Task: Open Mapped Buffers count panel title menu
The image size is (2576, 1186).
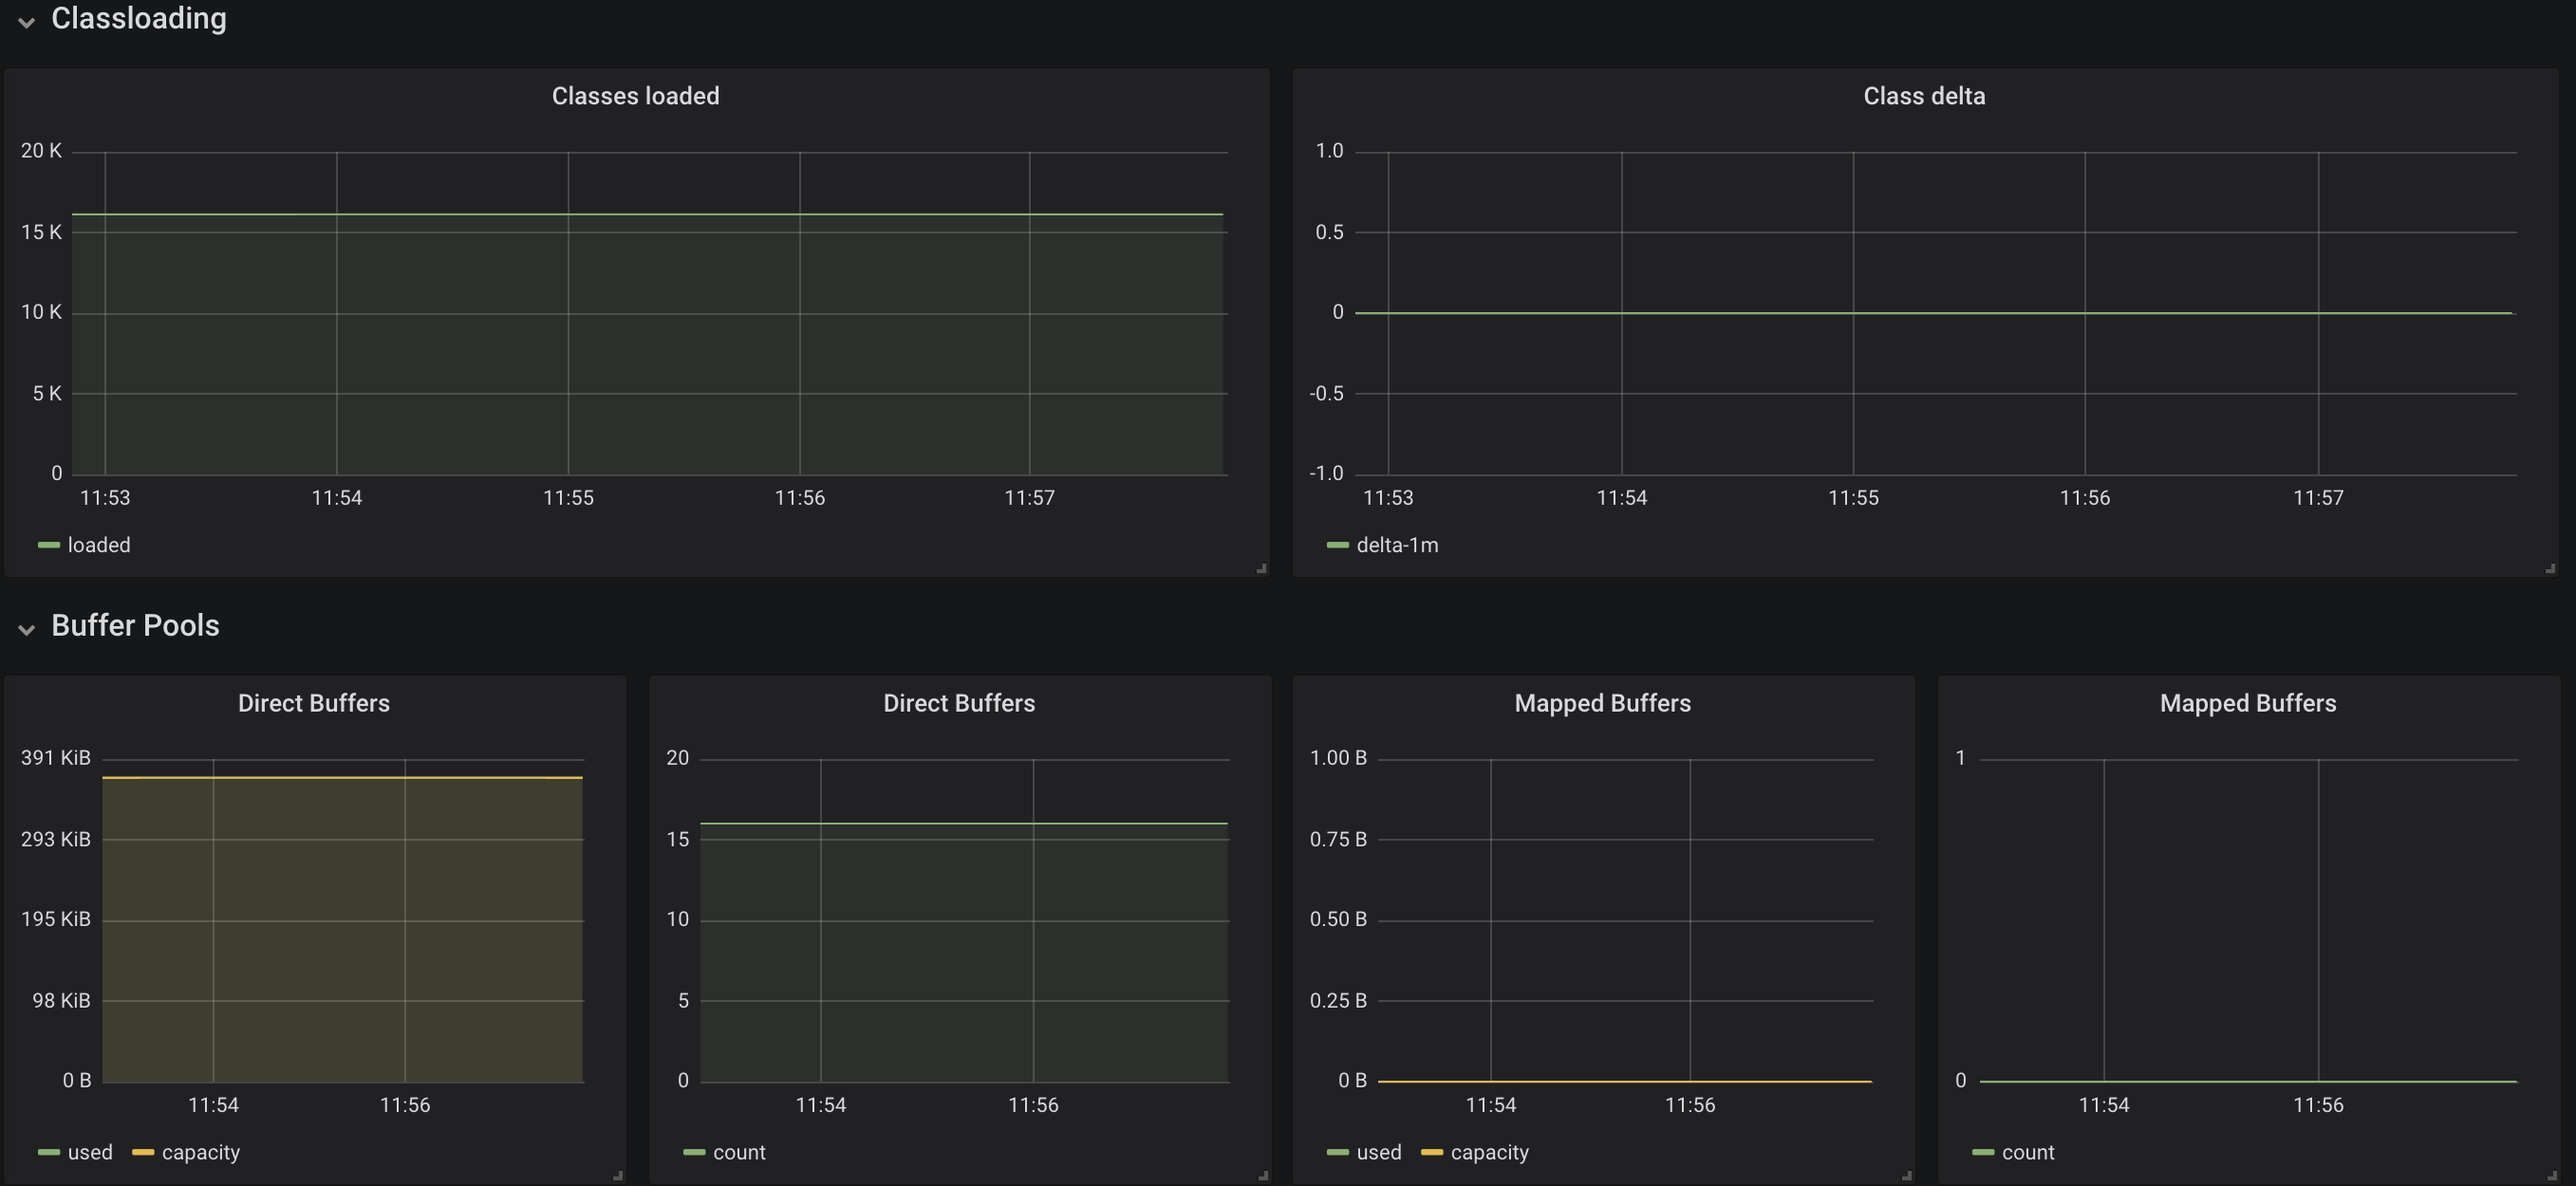Action: (x=2247, y=703)
